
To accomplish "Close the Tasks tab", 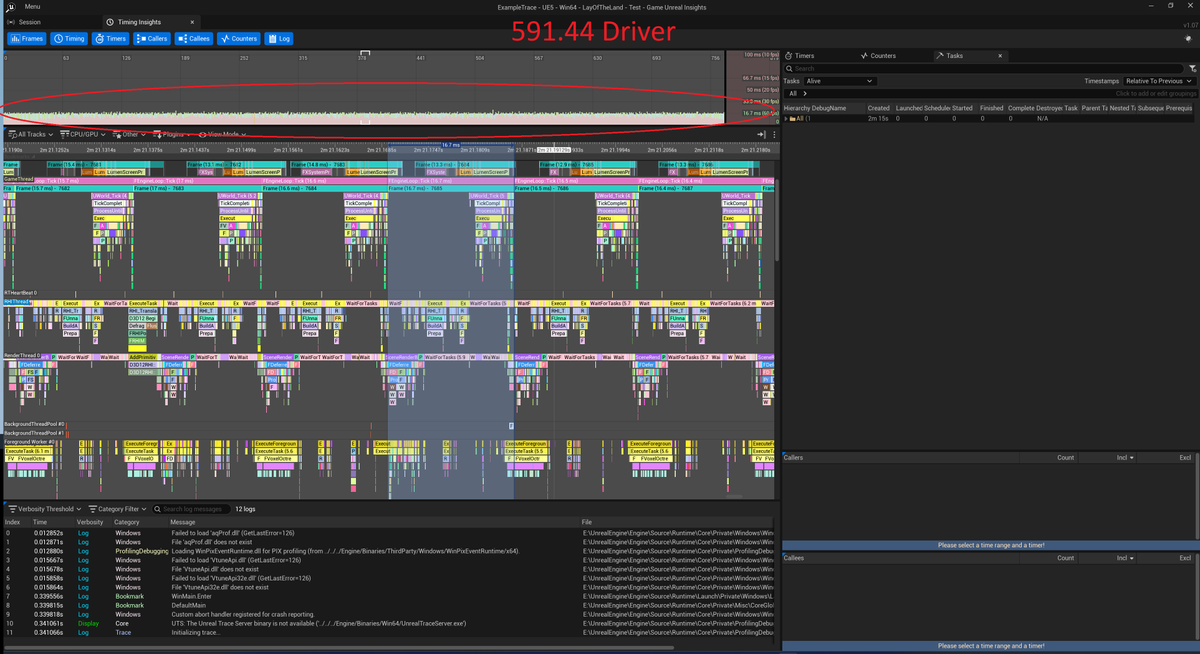I will pos(1000,56).
